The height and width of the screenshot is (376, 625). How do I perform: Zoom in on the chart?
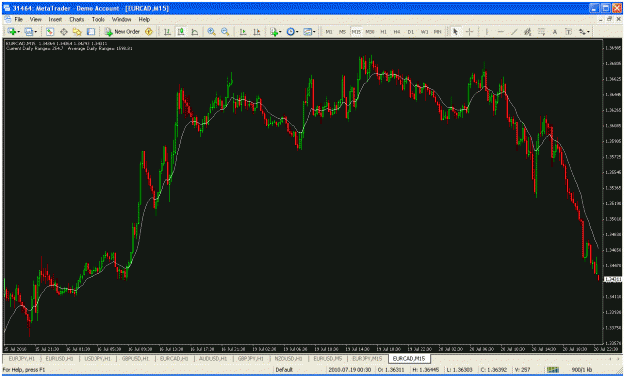211,31
